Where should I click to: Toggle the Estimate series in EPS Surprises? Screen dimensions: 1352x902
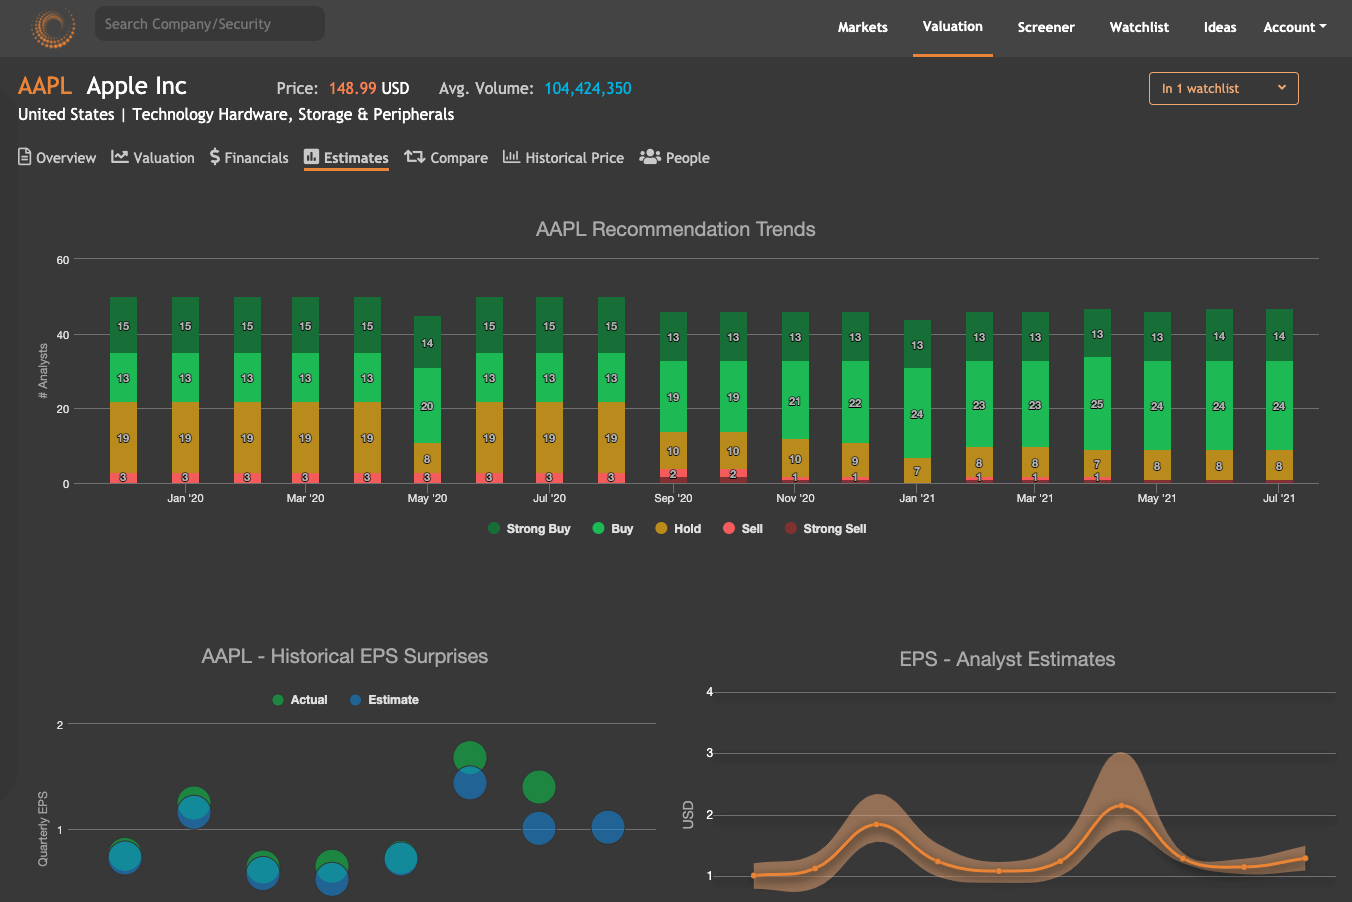click(384, 700)
